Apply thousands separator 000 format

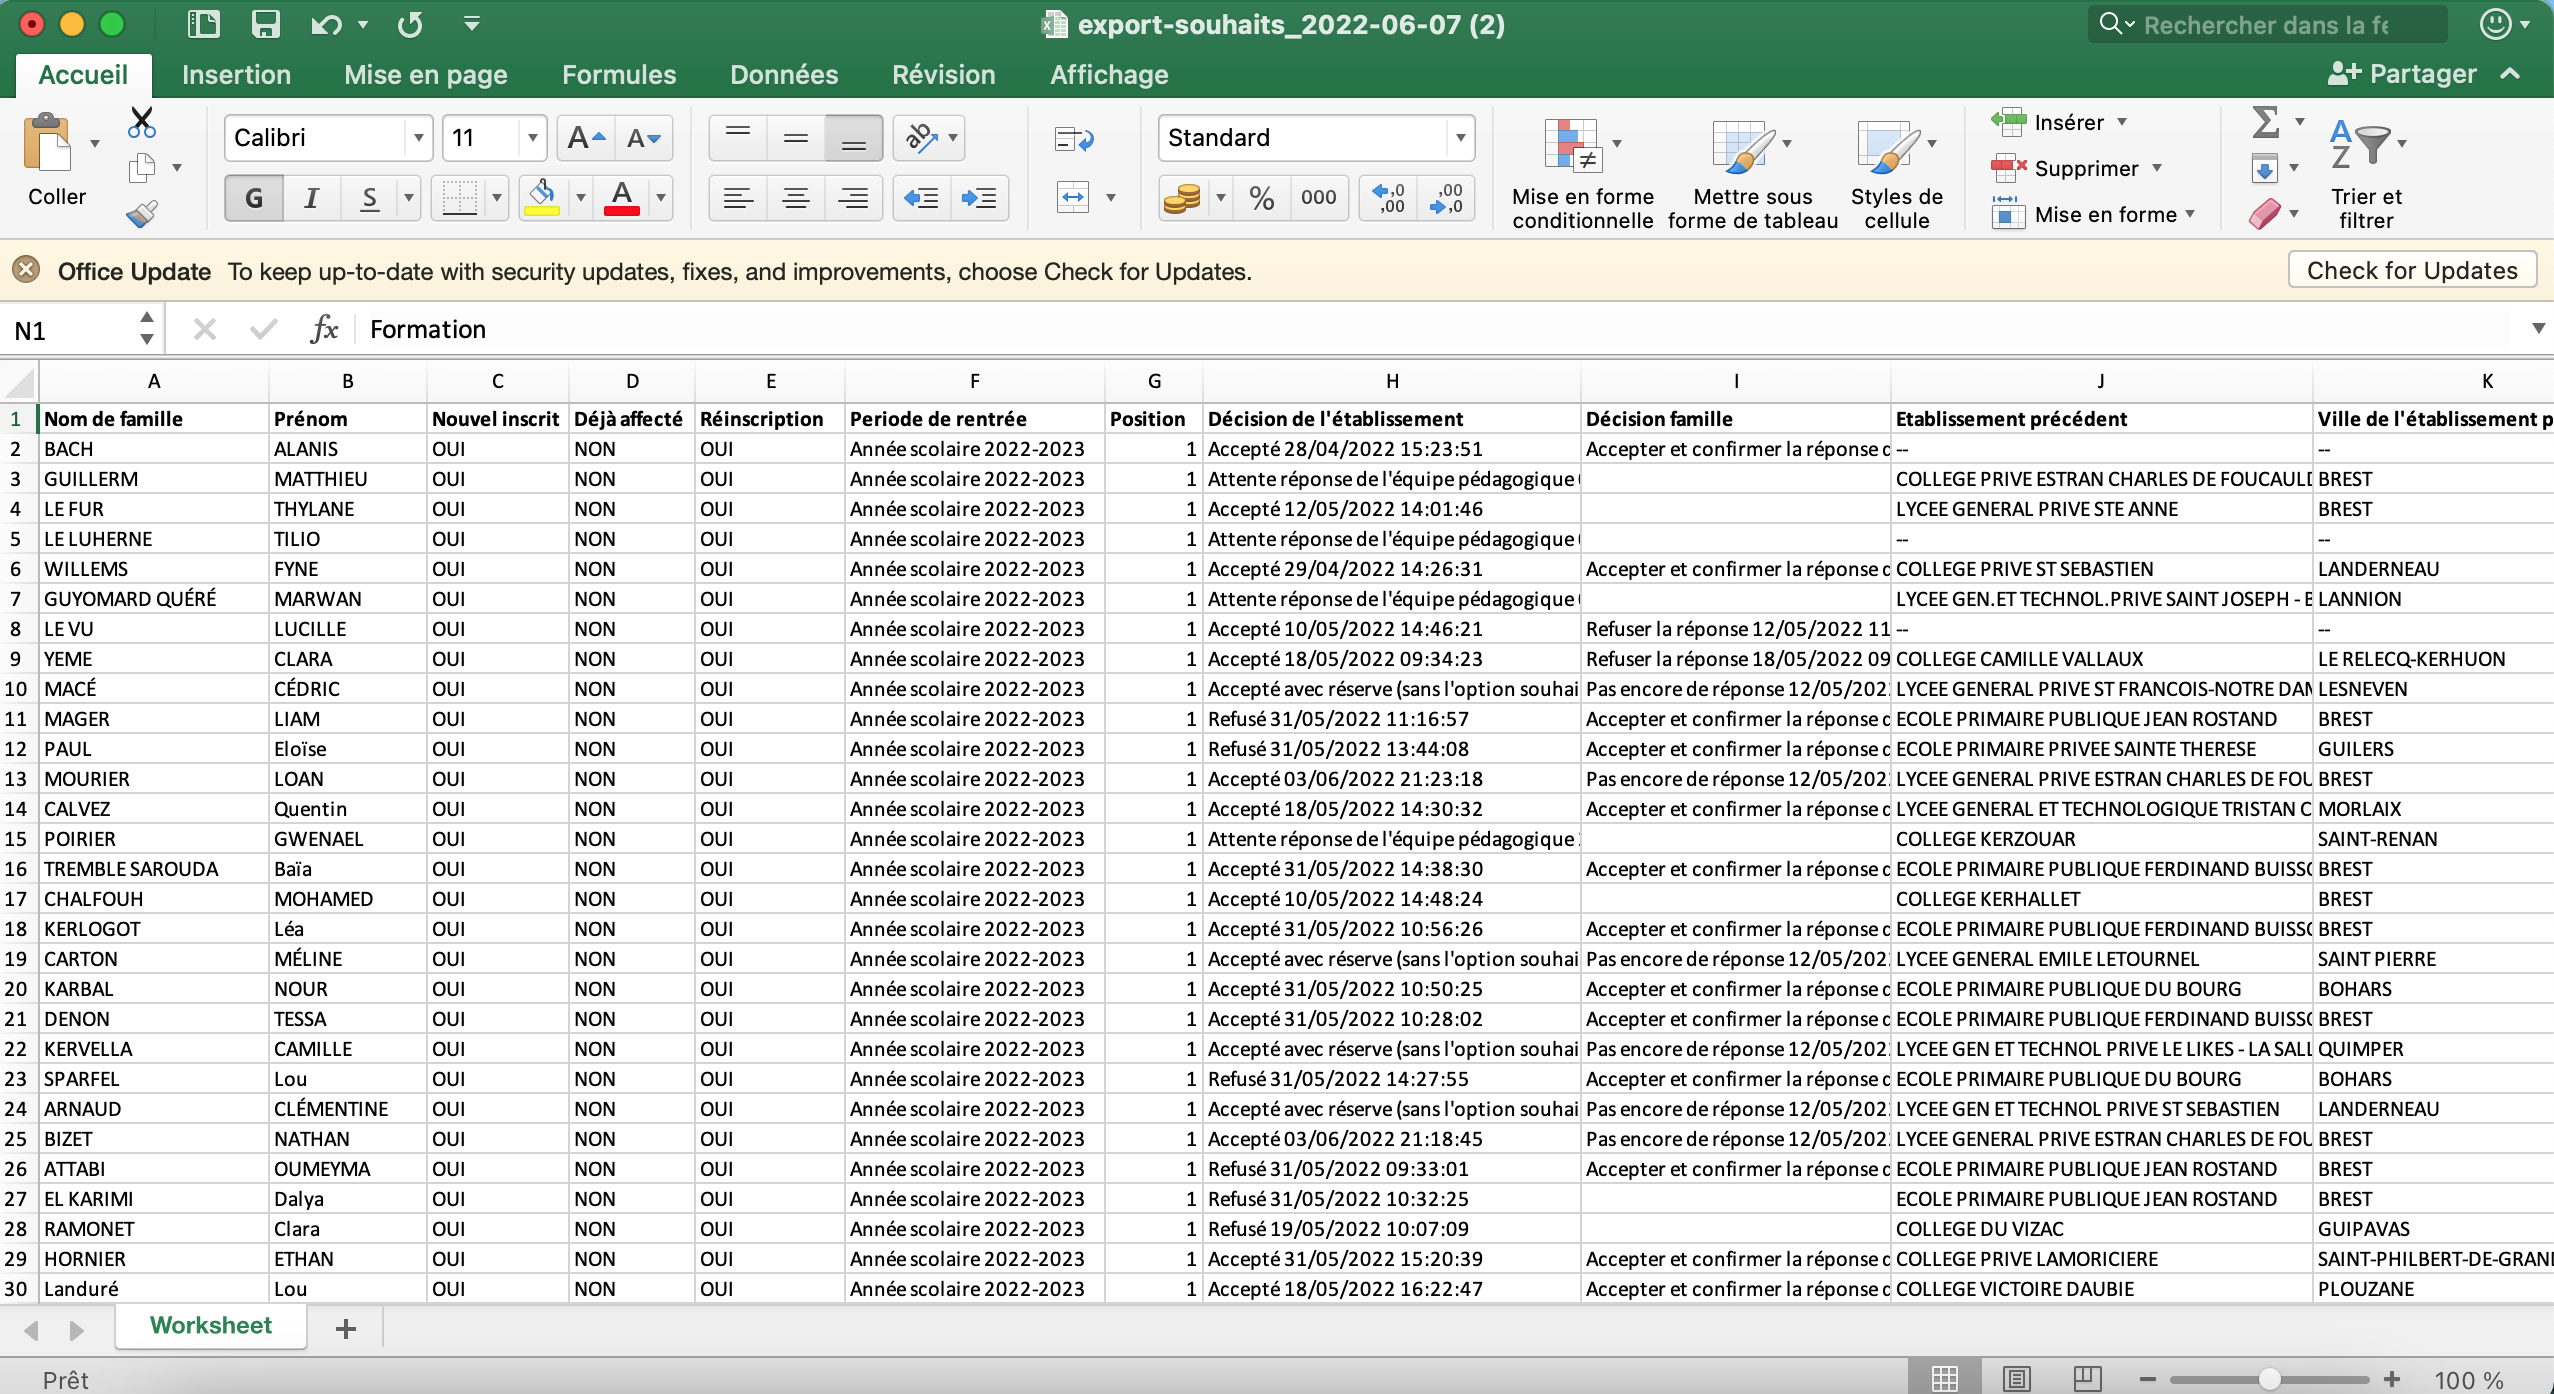[x=1319, y=198]
